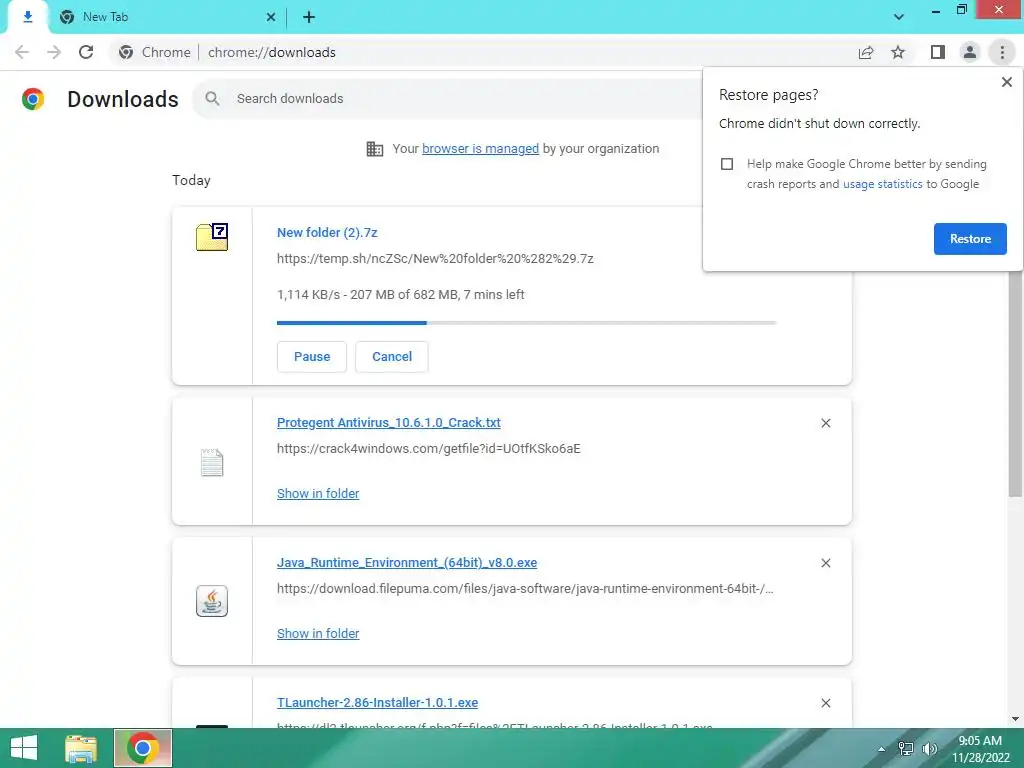Click the 'New folder (2).7z' file name
Screen dimensions: 1024x768
point(327,232)
